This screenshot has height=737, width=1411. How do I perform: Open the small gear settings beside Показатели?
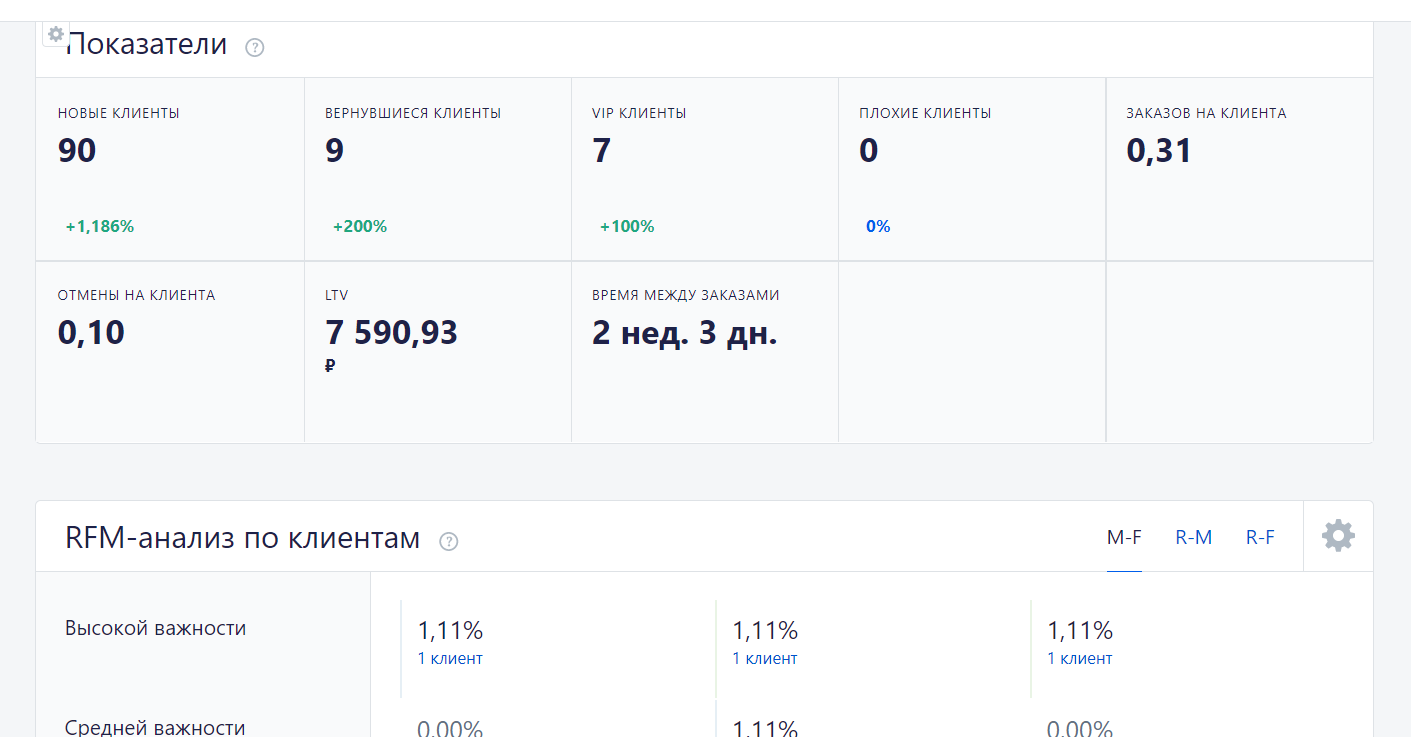click(x=56, y=34)
